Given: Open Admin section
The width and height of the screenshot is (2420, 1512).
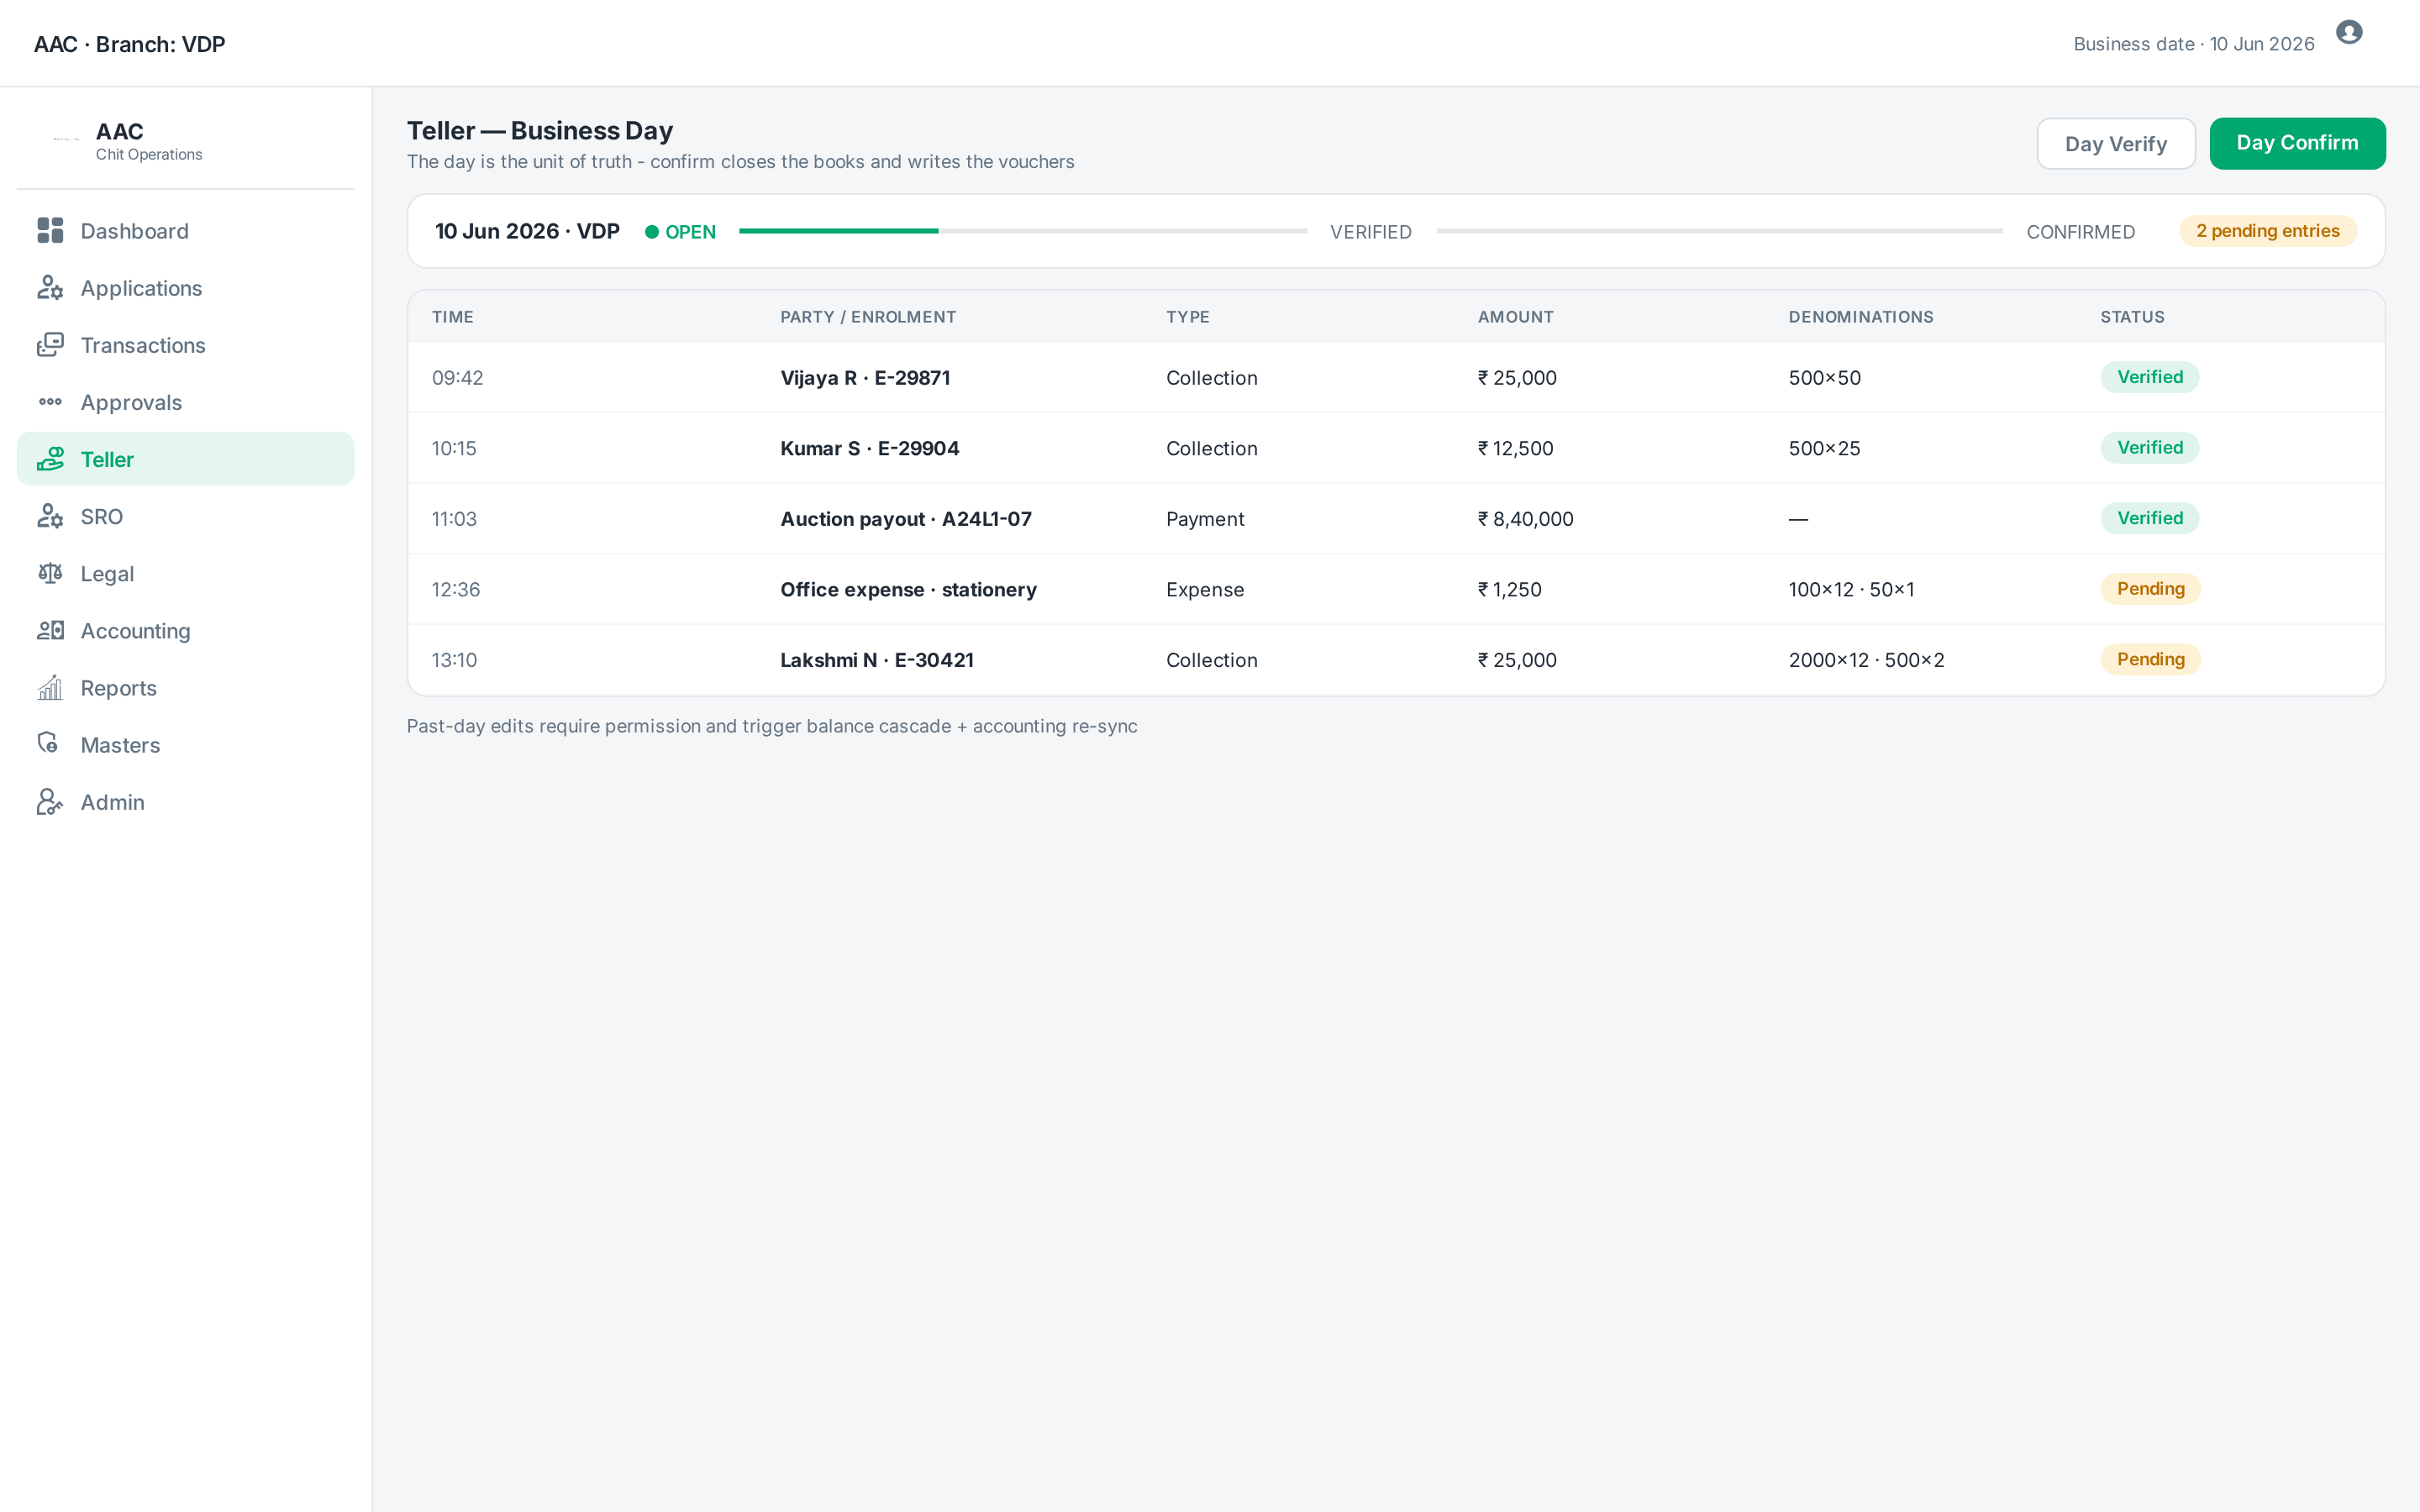Looking at the screenshot, I should pyautogui.click(x=186, y=801).
